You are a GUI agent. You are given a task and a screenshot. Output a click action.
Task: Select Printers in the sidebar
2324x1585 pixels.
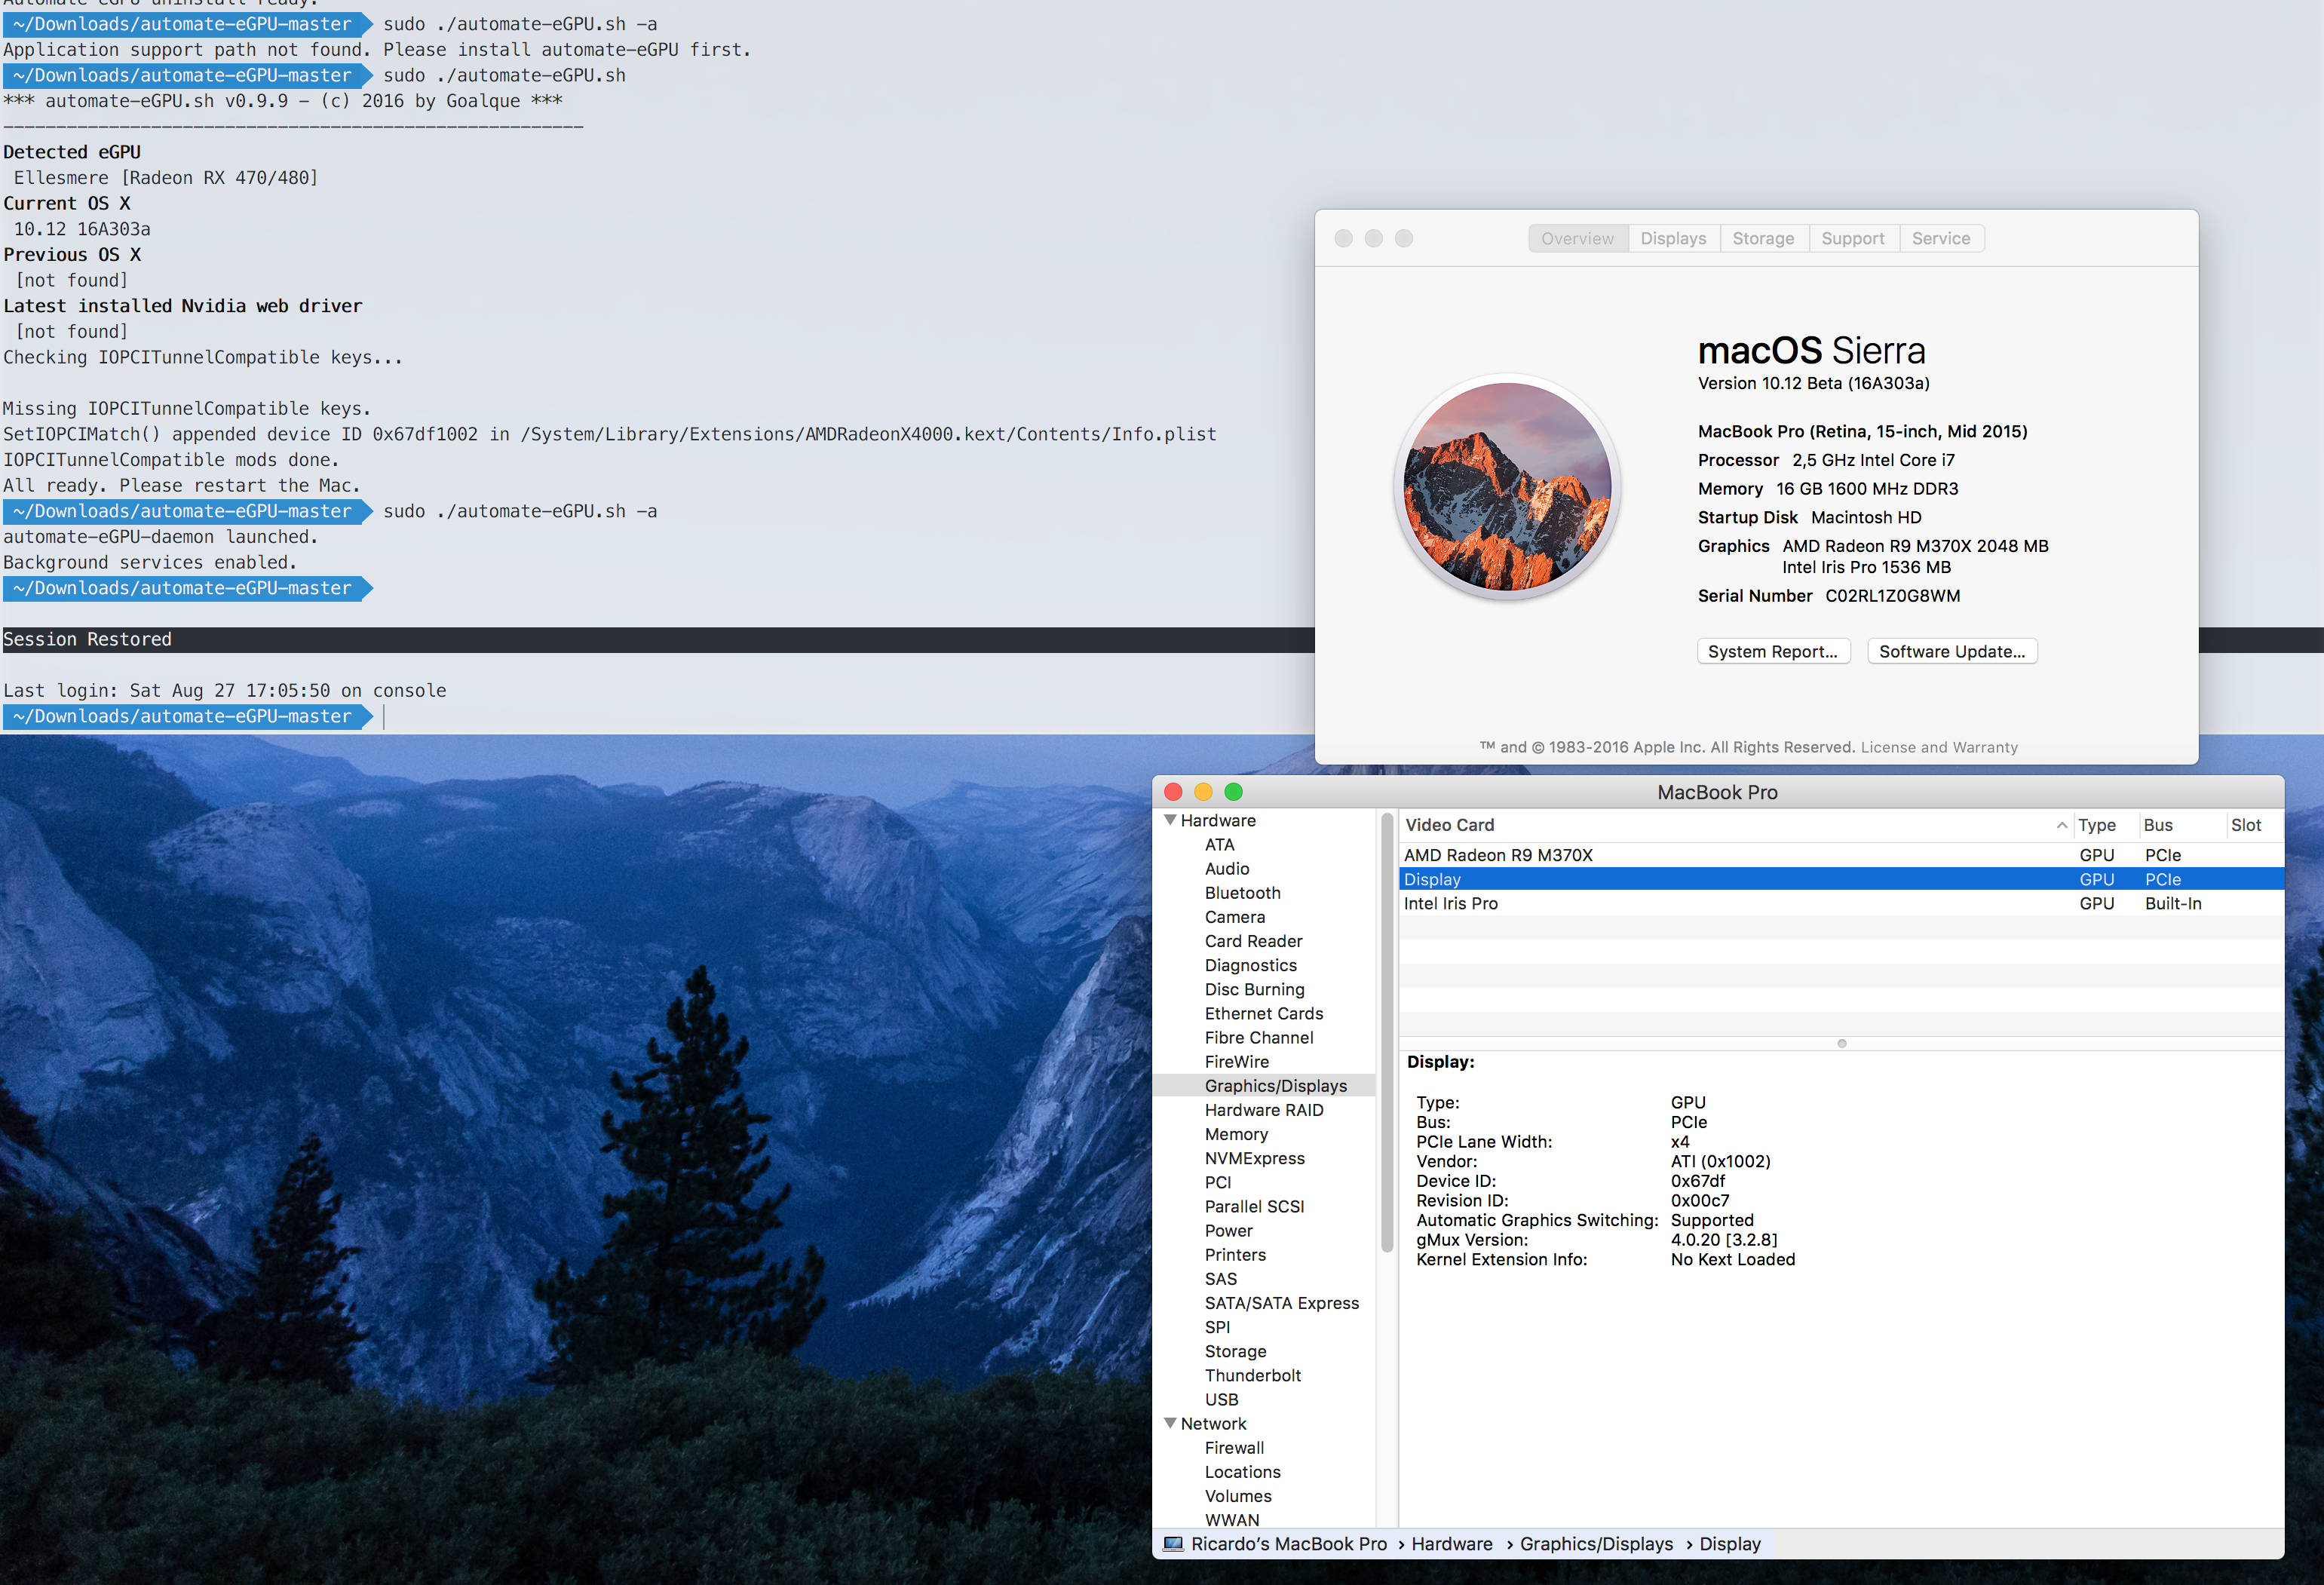pyautogui.click(x=1235, y=1254)
